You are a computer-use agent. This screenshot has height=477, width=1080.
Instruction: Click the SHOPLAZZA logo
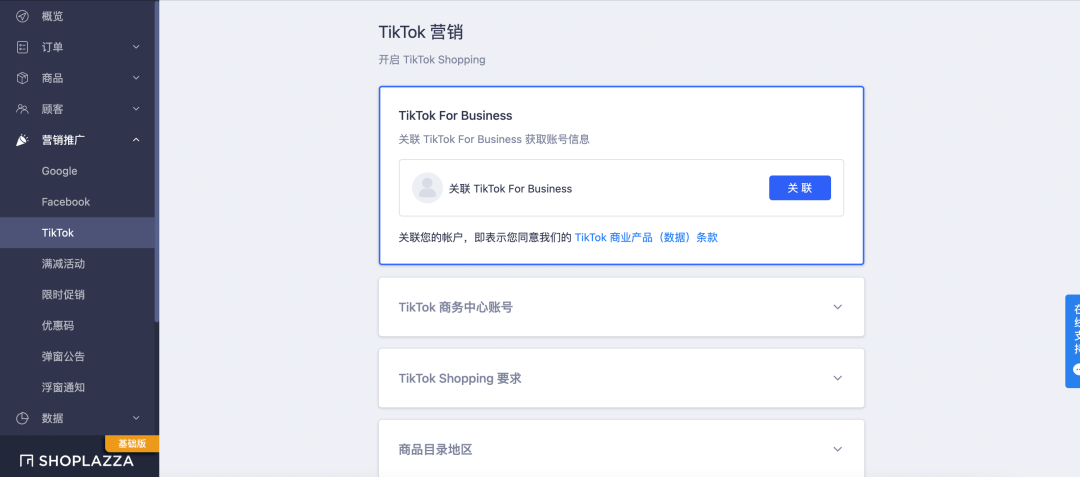coord(77,461)
